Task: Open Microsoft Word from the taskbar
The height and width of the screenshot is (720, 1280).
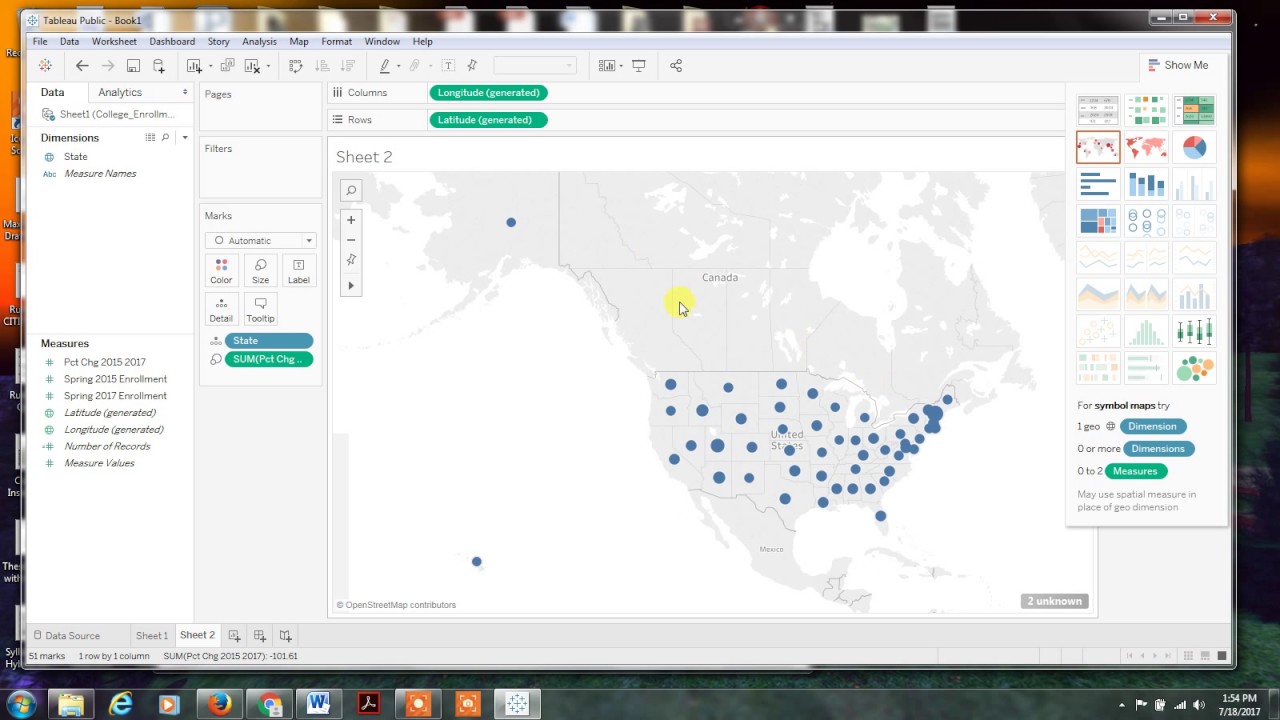Action: (319, 704)
